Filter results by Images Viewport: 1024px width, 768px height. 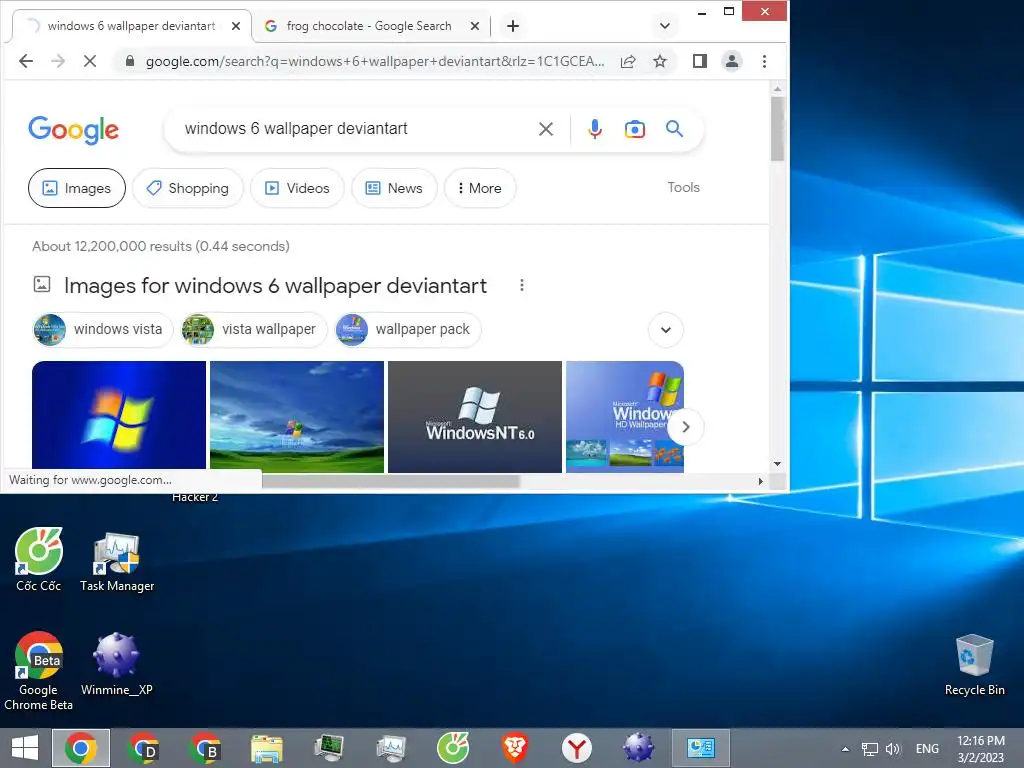[77, 188]
